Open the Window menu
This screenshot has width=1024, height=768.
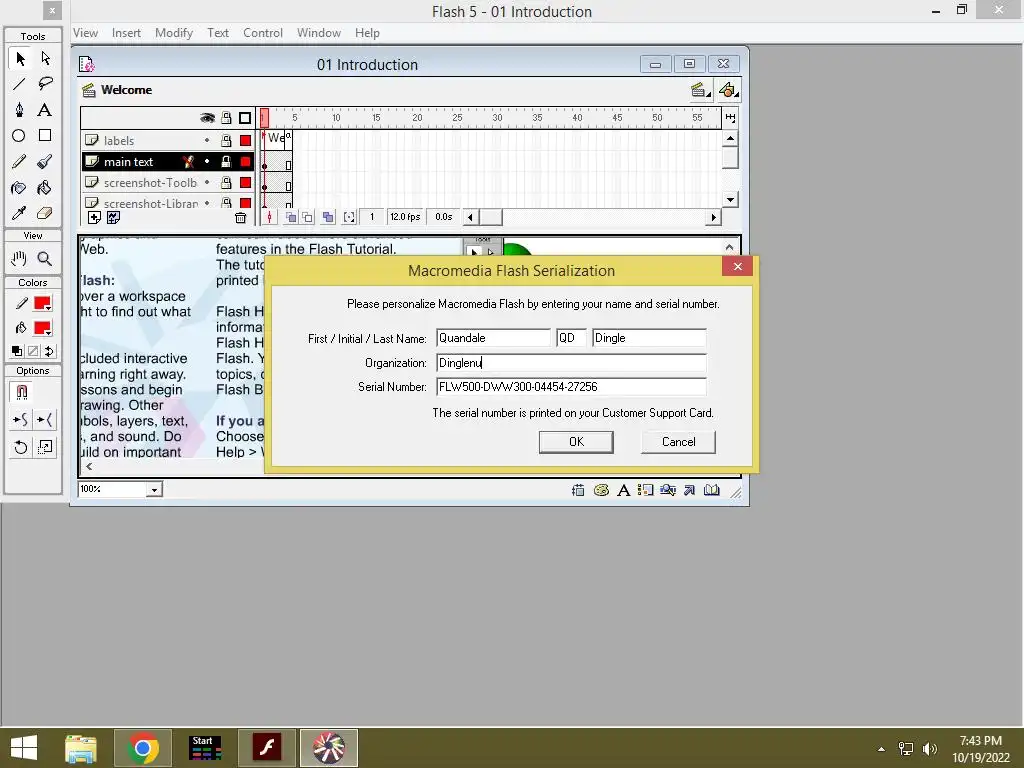(319, 33)
